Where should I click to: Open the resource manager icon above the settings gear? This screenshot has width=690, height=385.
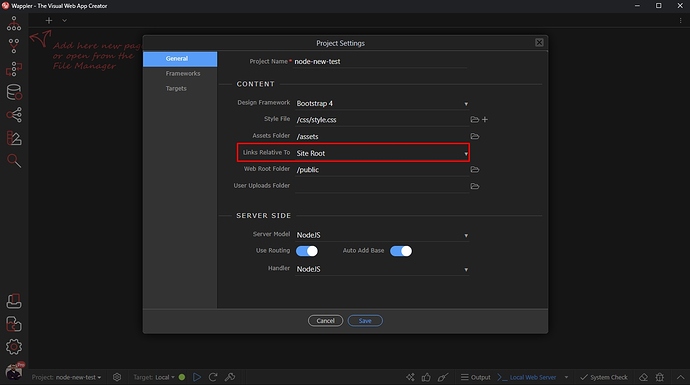click(x=14, y=324)
